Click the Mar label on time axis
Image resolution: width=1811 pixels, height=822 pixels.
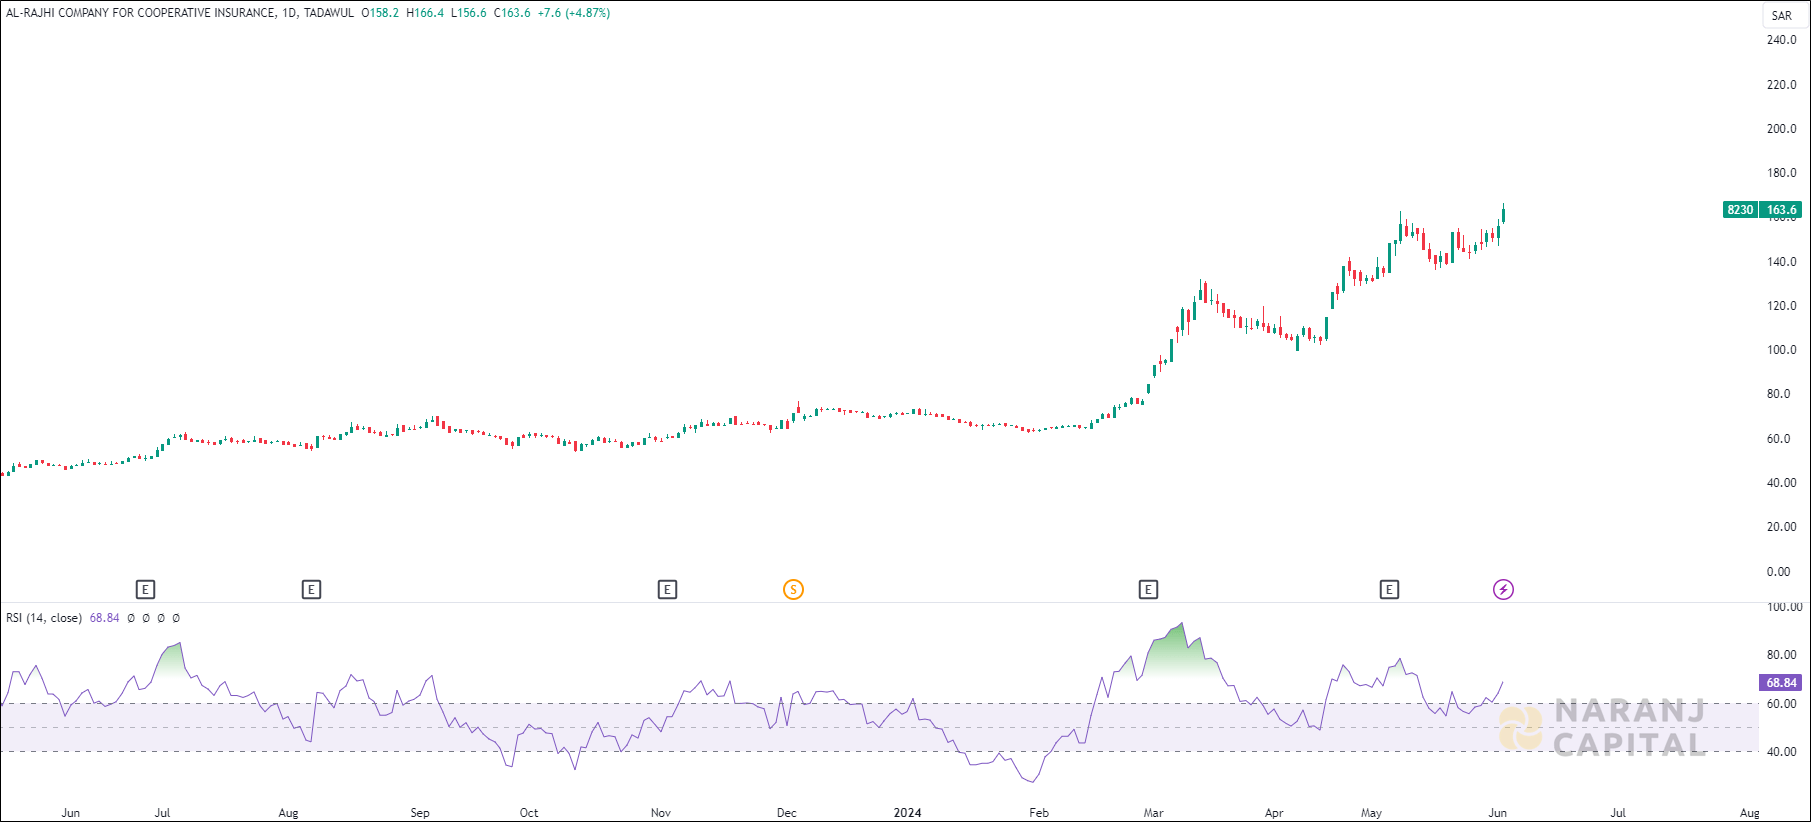click(1154, 813)
